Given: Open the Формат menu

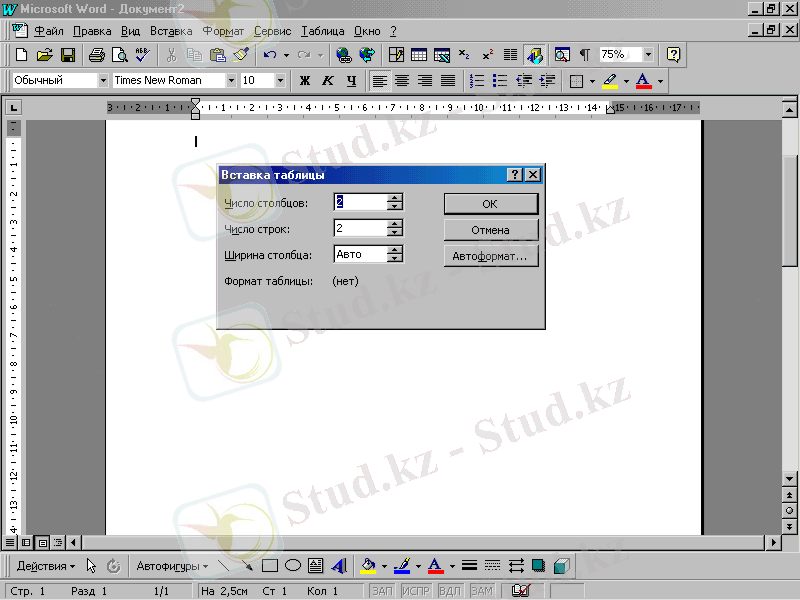Looking at the screenshot, I should [222, 31].
